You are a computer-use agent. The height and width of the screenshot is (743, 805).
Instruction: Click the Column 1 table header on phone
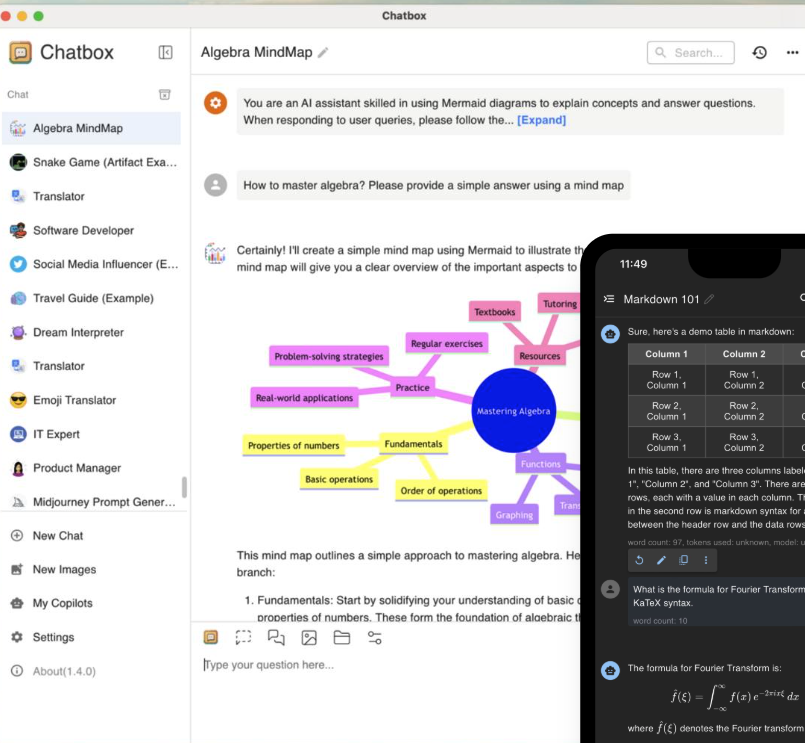(x=666, y=354)
